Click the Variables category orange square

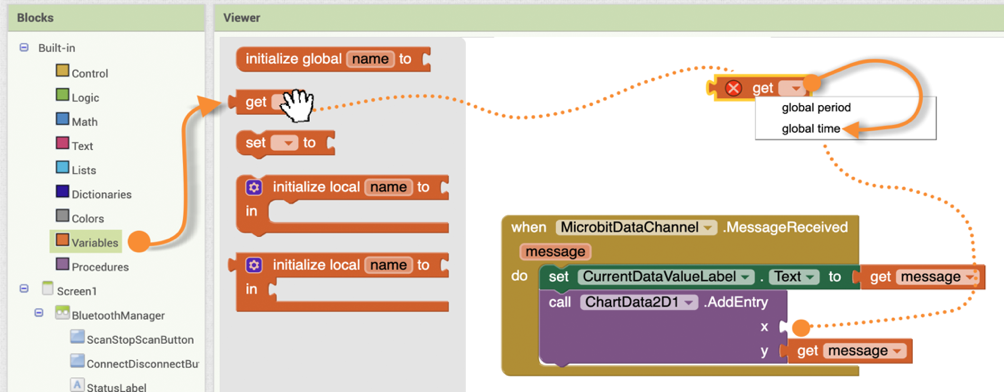[62, 240]
